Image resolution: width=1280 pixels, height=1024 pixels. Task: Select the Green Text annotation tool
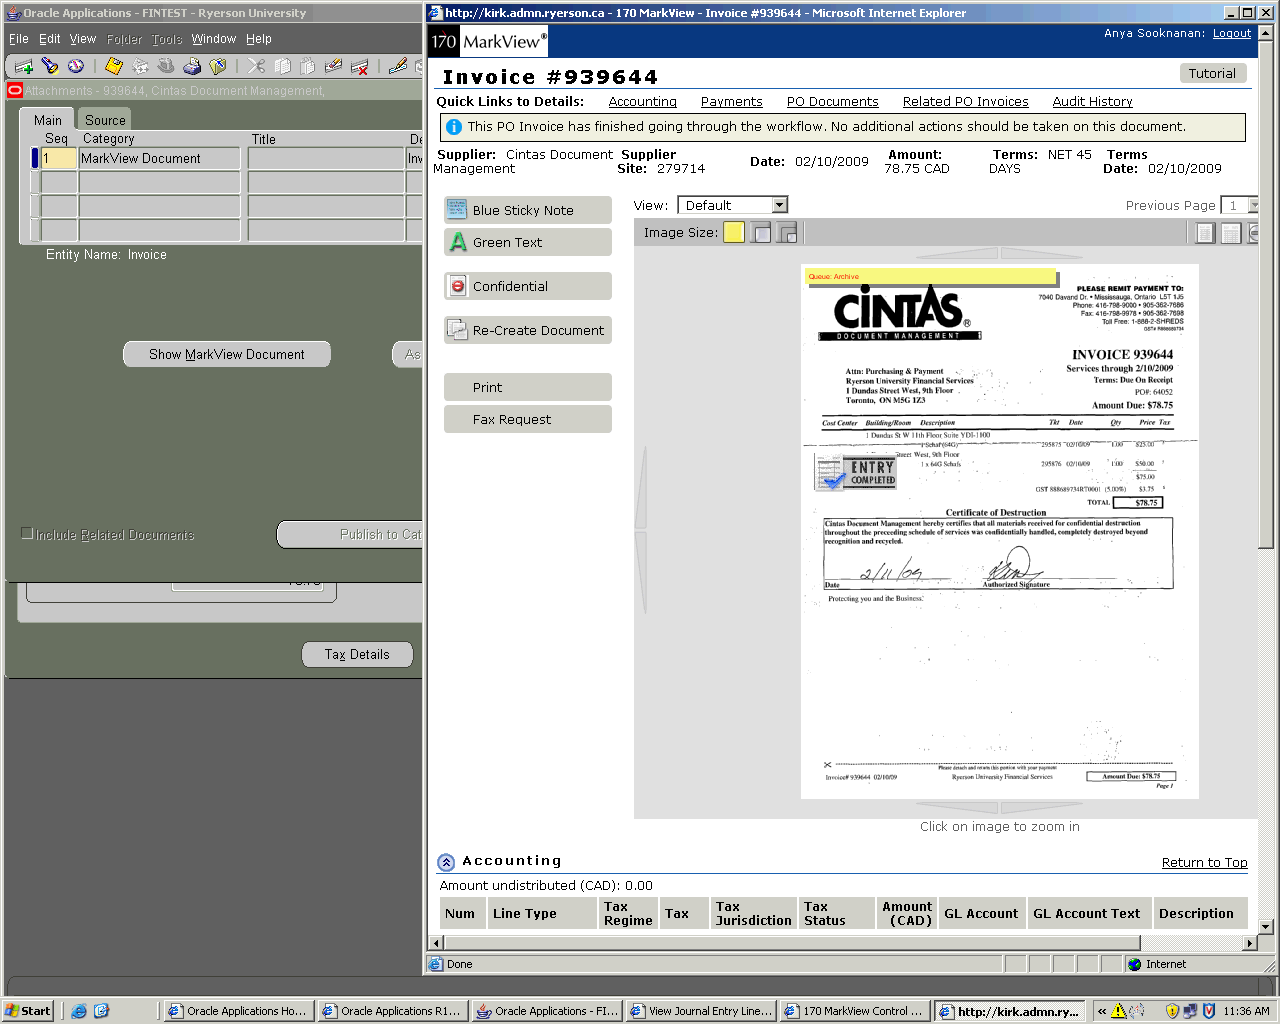tap(527, 242)
